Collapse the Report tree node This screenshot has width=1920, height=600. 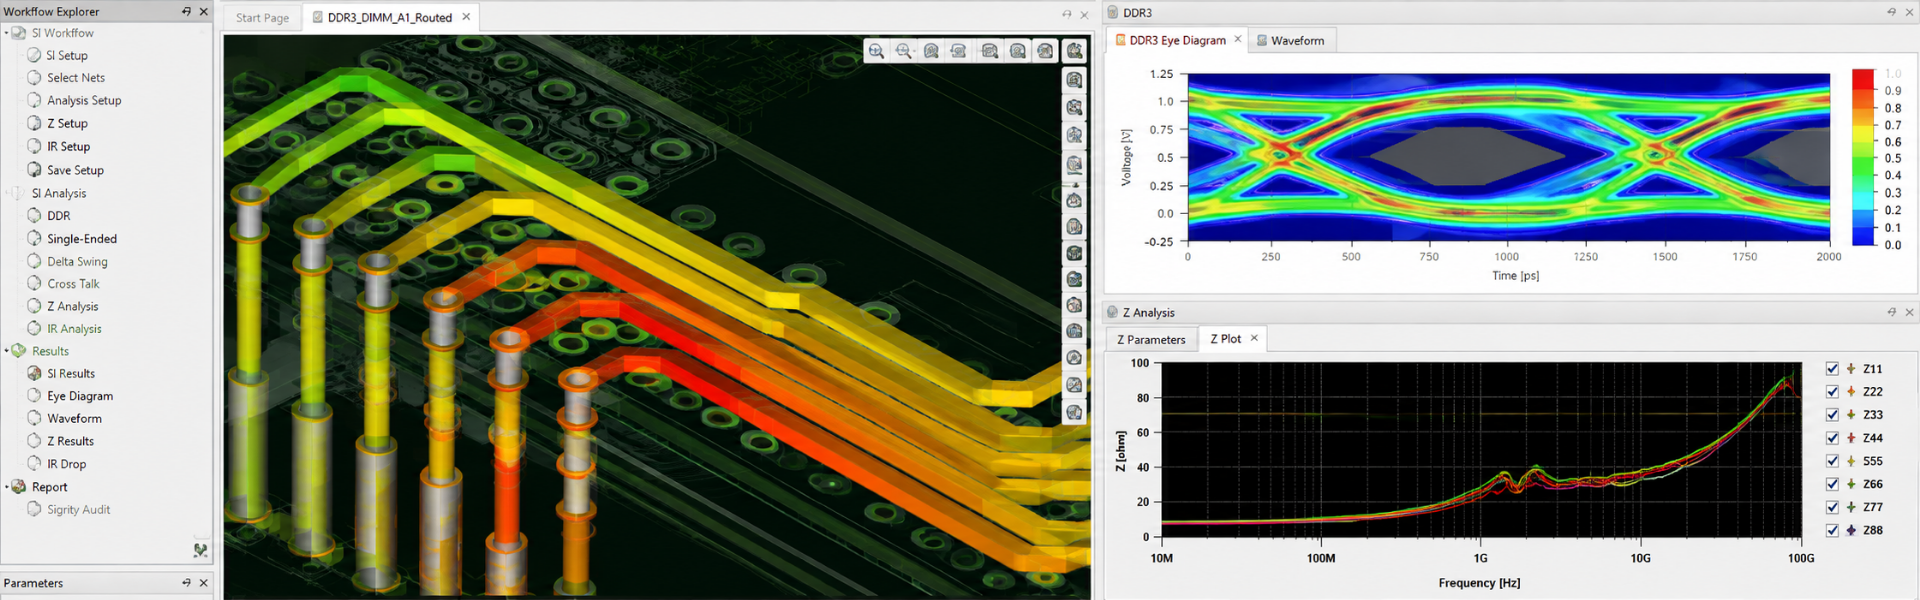6,487
